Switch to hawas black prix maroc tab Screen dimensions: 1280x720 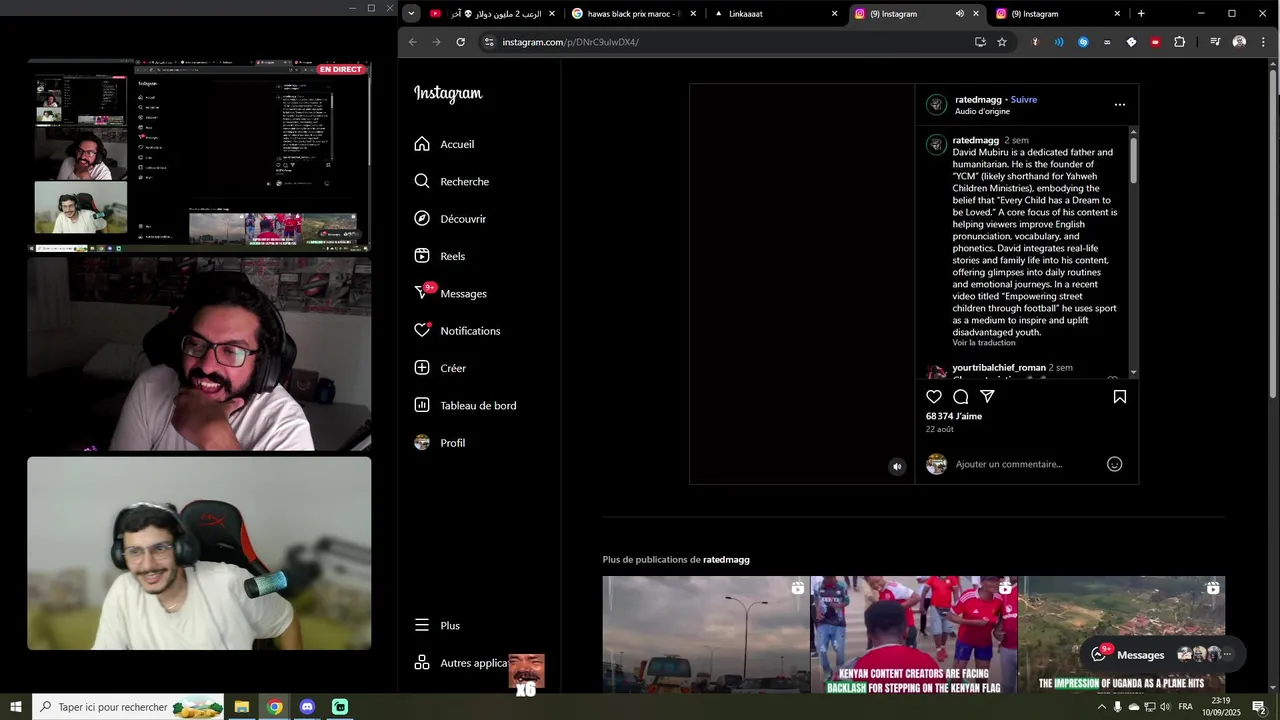click(632, 14)
